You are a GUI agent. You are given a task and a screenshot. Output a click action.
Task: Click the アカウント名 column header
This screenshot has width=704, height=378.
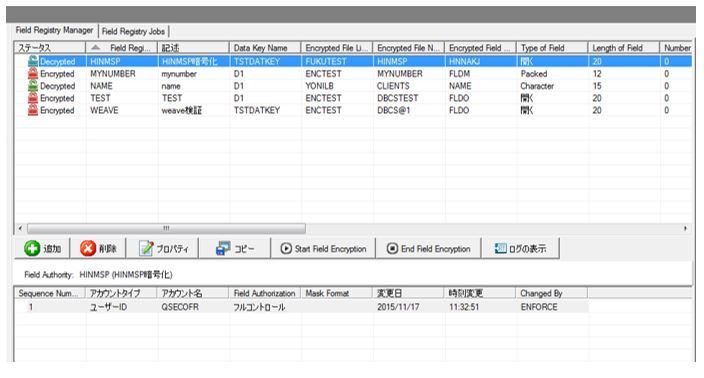click(193, 293)
